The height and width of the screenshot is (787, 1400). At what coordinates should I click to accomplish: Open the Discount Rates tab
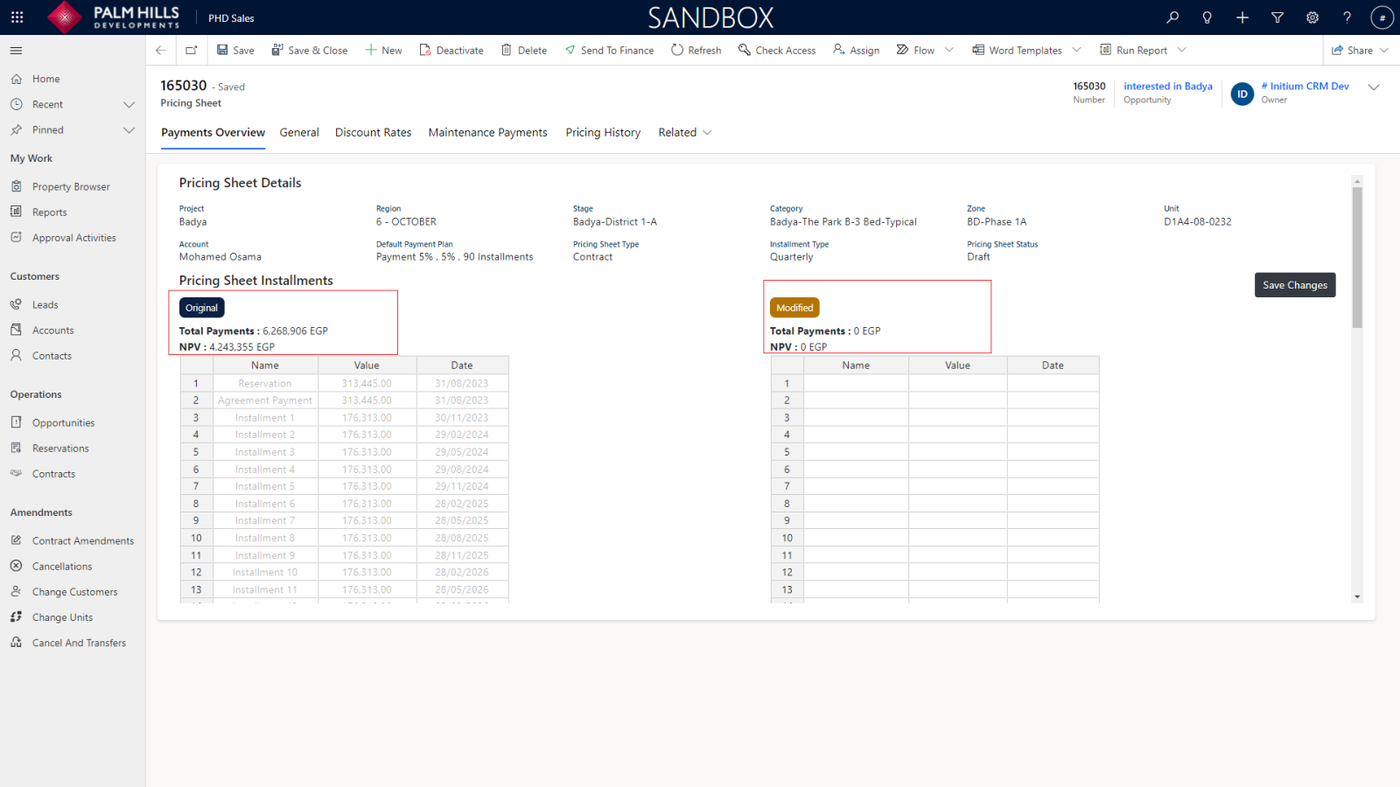[373, 132]
